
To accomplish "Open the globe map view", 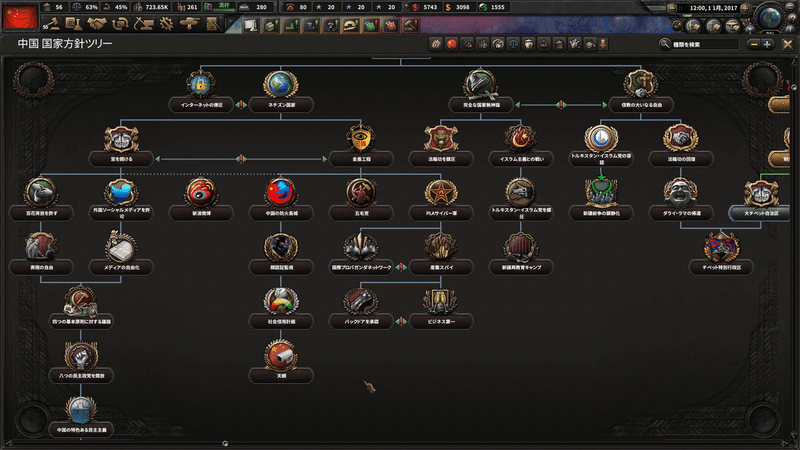I will pos(770,17).
